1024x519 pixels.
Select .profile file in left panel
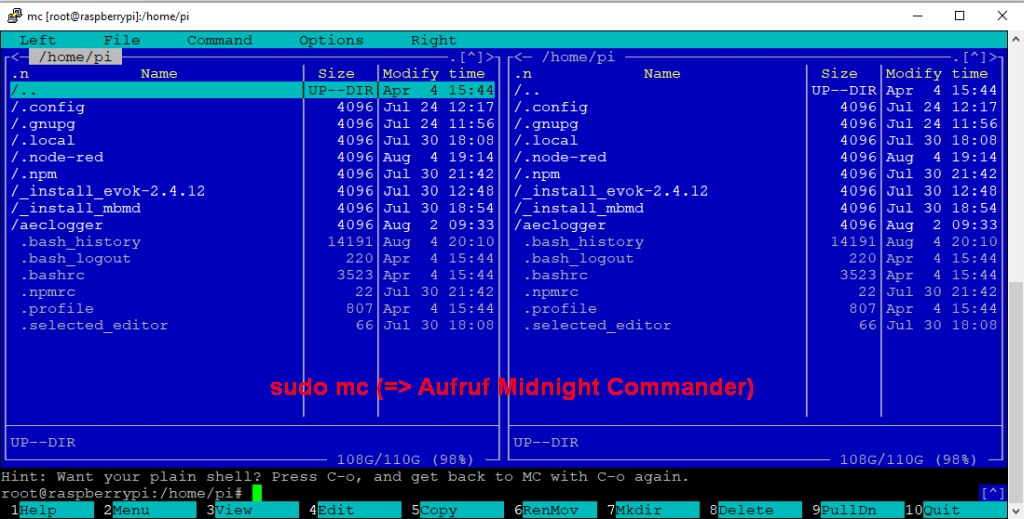[x=253, y=309]
